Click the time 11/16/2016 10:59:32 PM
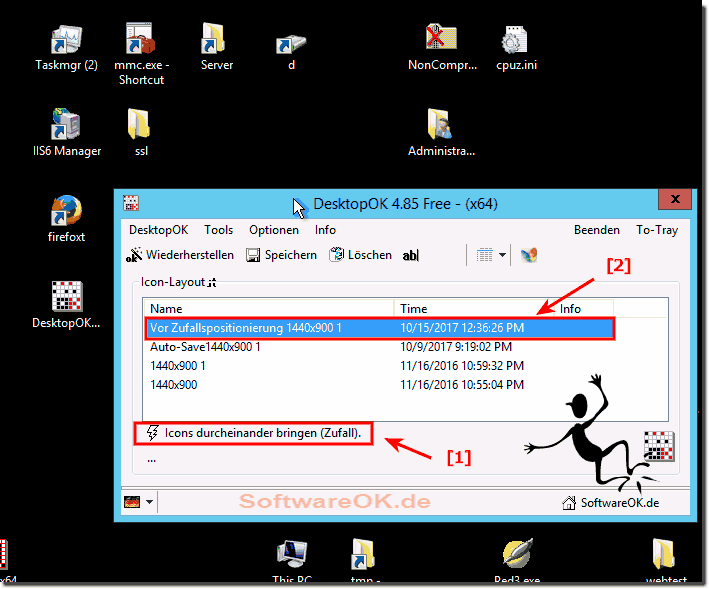Screen dimensions: 709x589 point(462,366)
